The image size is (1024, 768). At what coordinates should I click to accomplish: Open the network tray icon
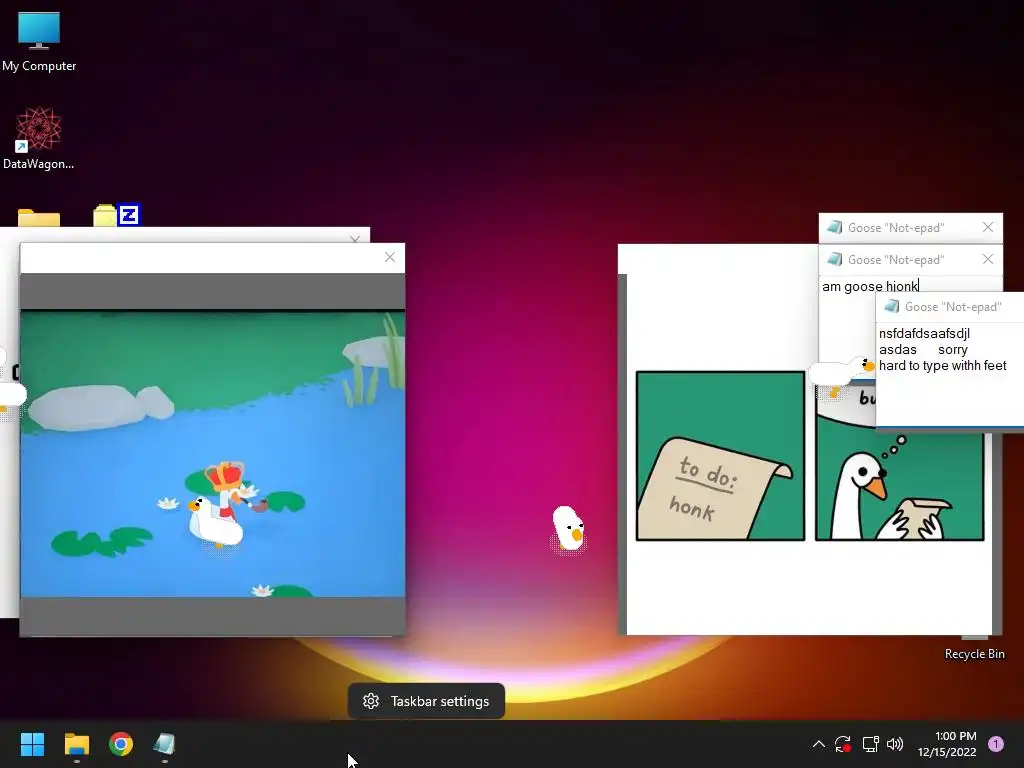(x=871, y=744)
